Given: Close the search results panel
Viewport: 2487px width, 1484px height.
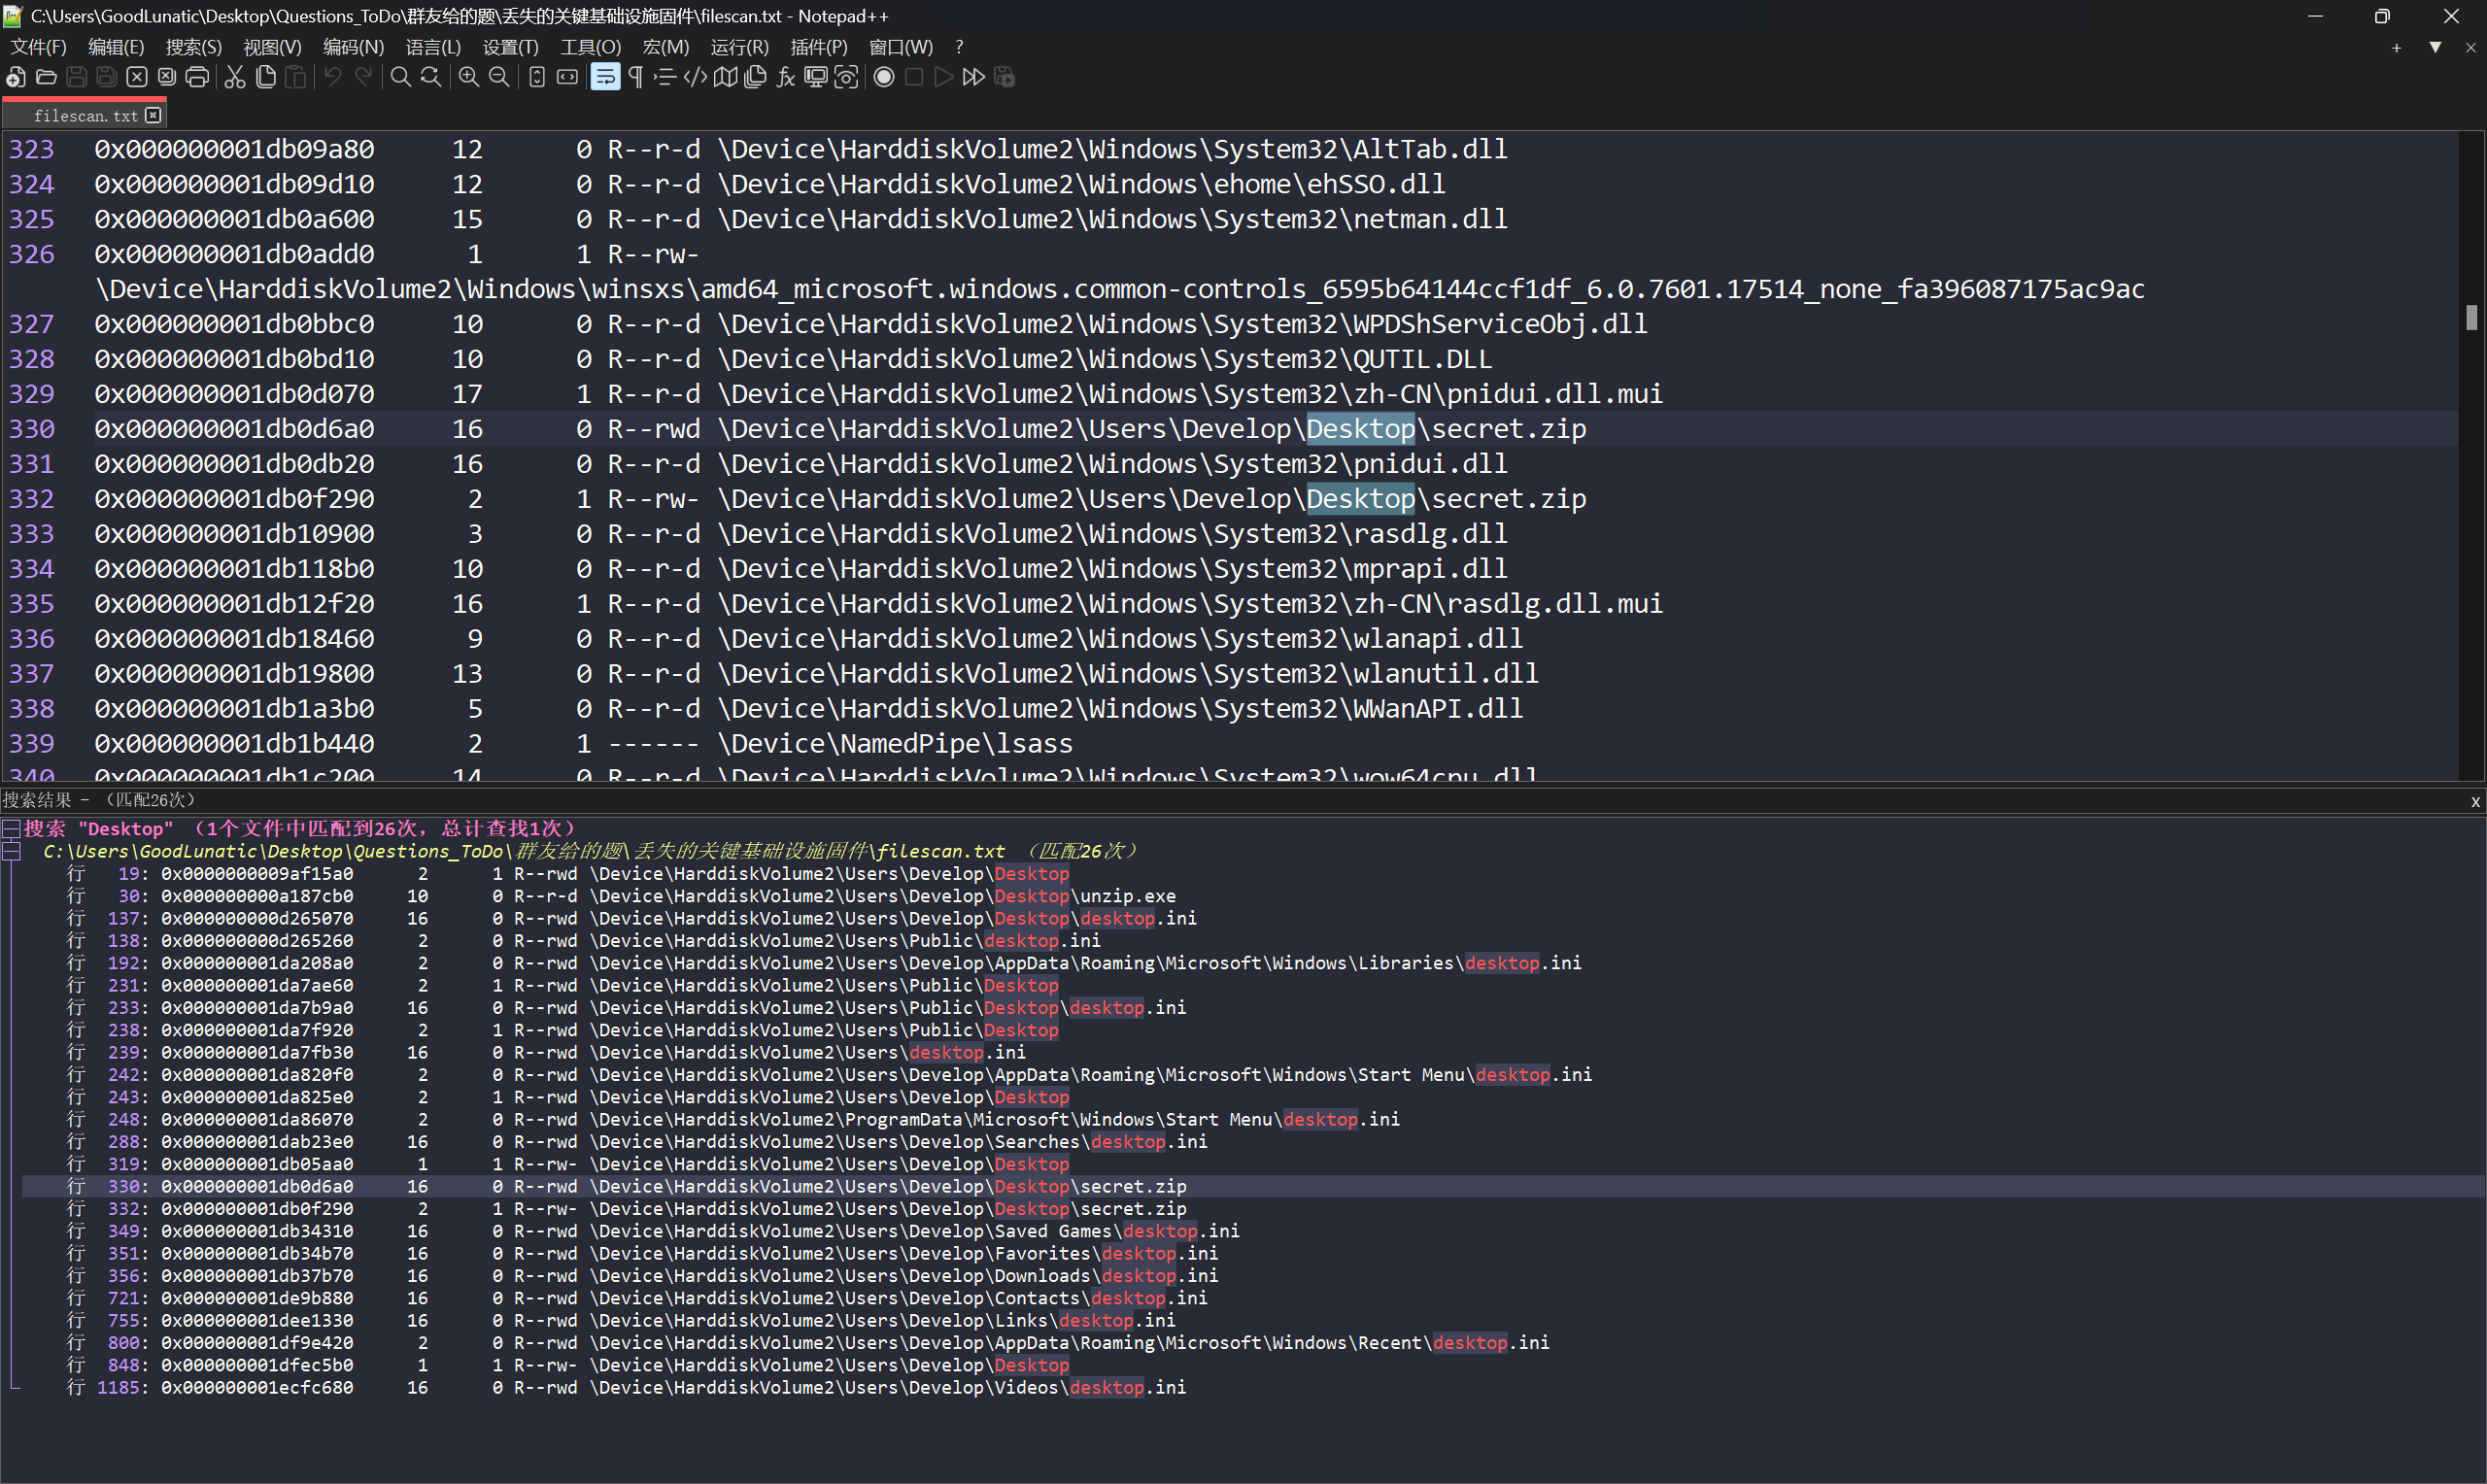Looking at the screenshot, I should (2475, 801).
